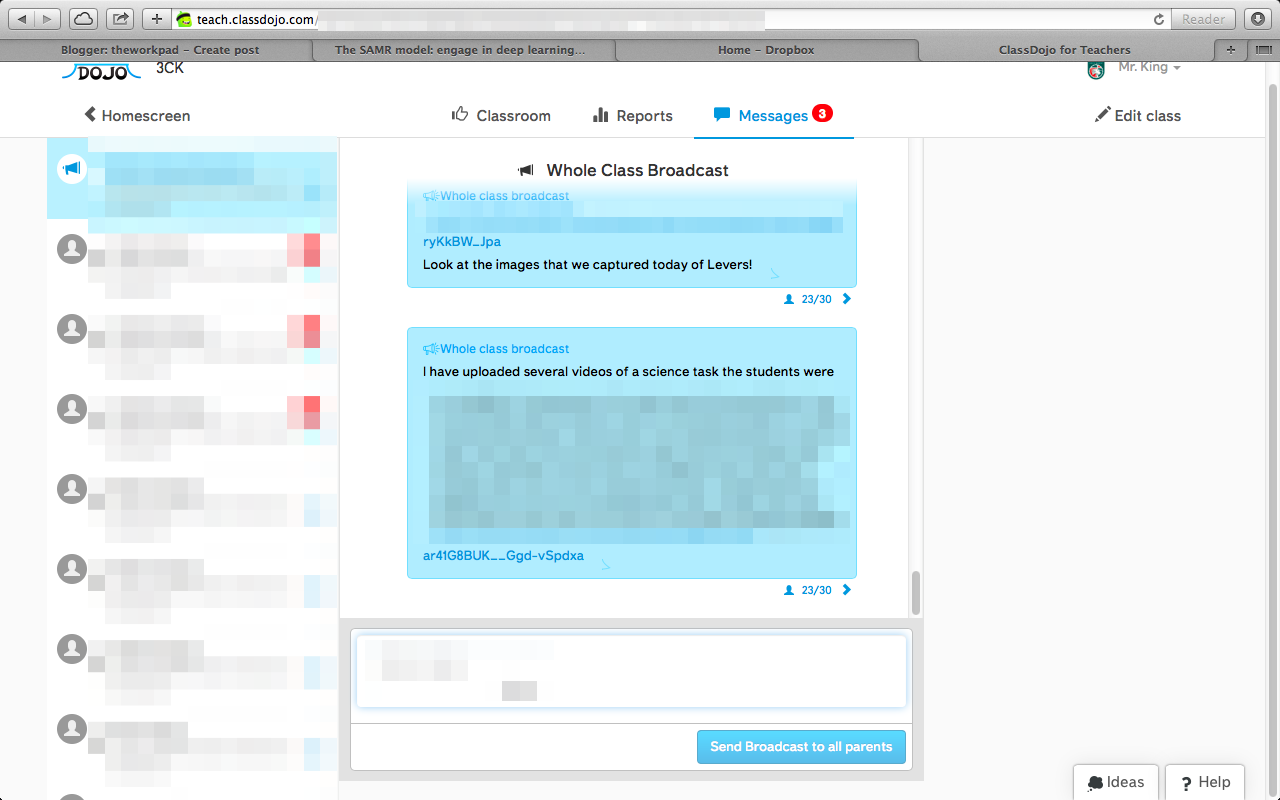Image resolution: width=1280 pixels, height=800 pixels.
Task: Go back with the Safari back arrow
Action: [x=22, y=19]
